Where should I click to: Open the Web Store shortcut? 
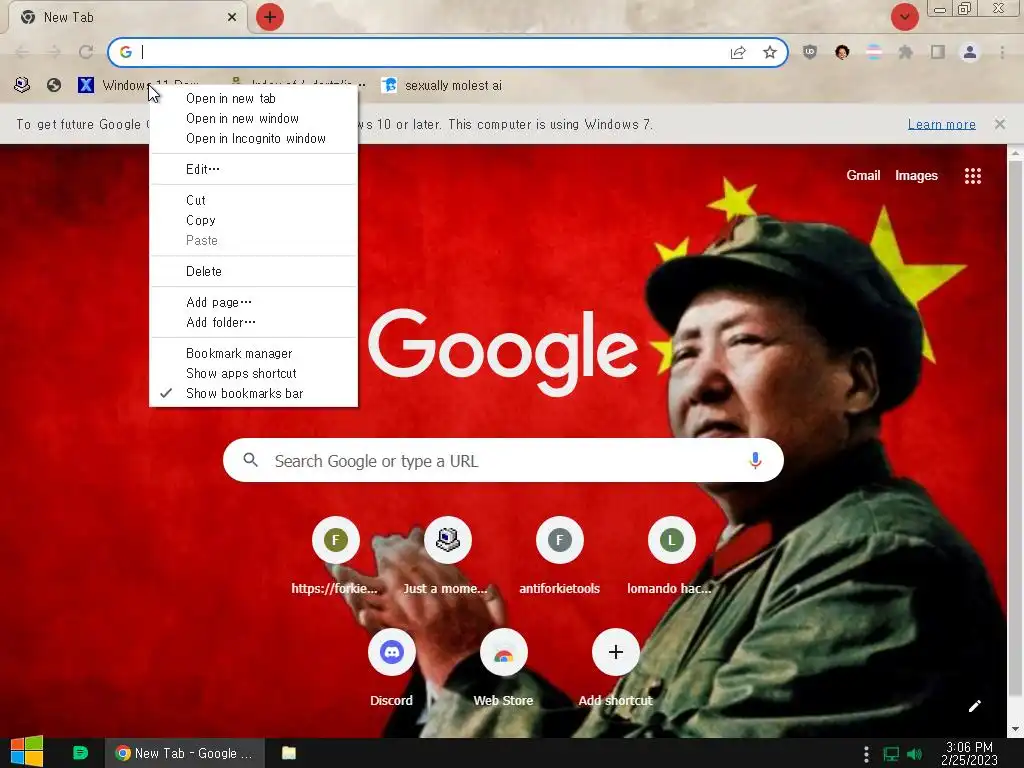[503, 668]
